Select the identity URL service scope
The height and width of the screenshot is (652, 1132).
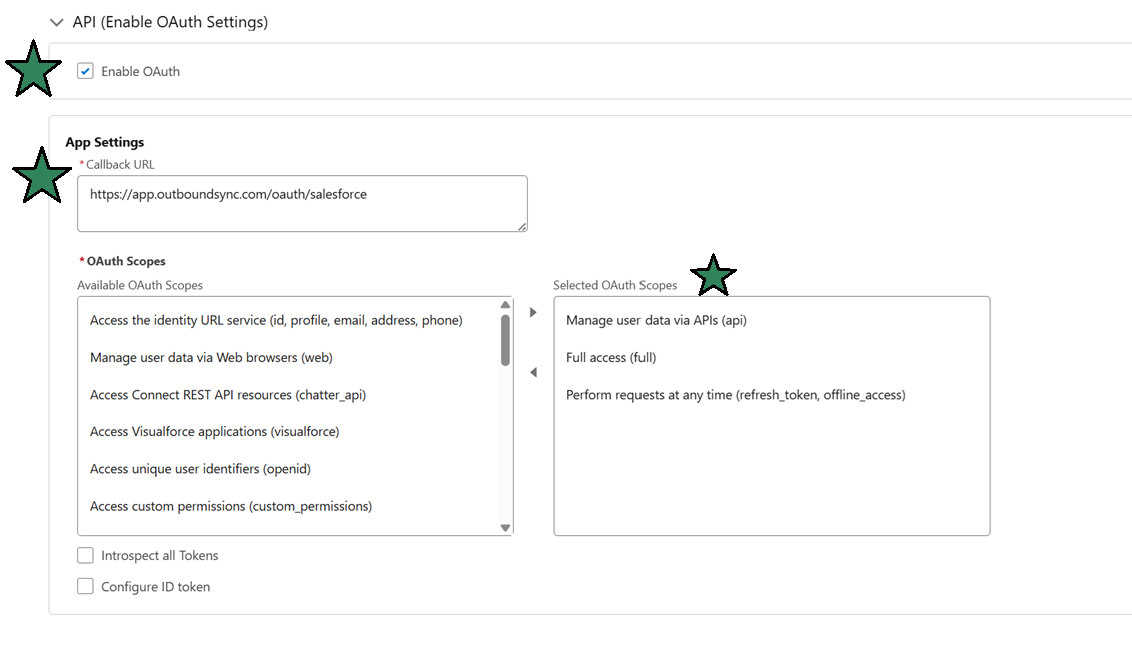tap(276, 319)
